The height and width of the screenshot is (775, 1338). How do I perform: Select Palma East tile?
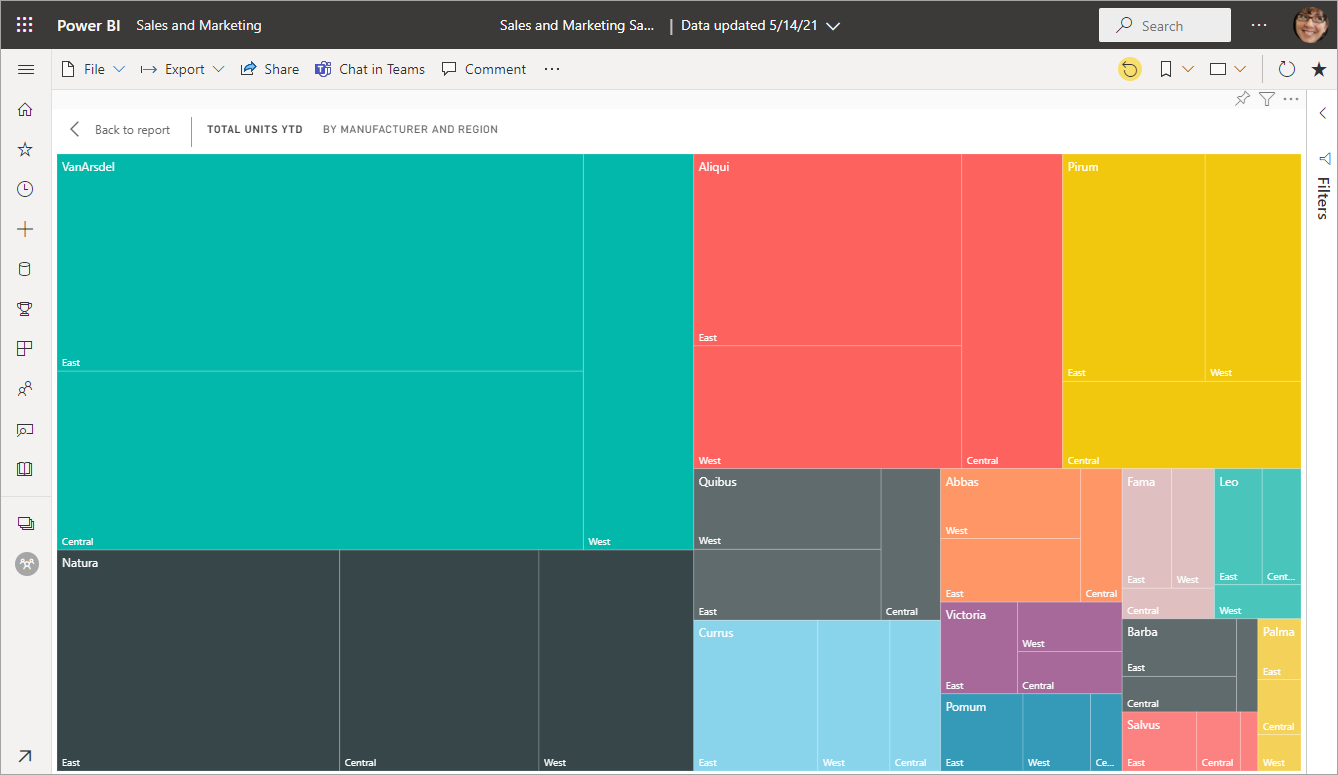pyautogui.click(x=1279, y=650)
